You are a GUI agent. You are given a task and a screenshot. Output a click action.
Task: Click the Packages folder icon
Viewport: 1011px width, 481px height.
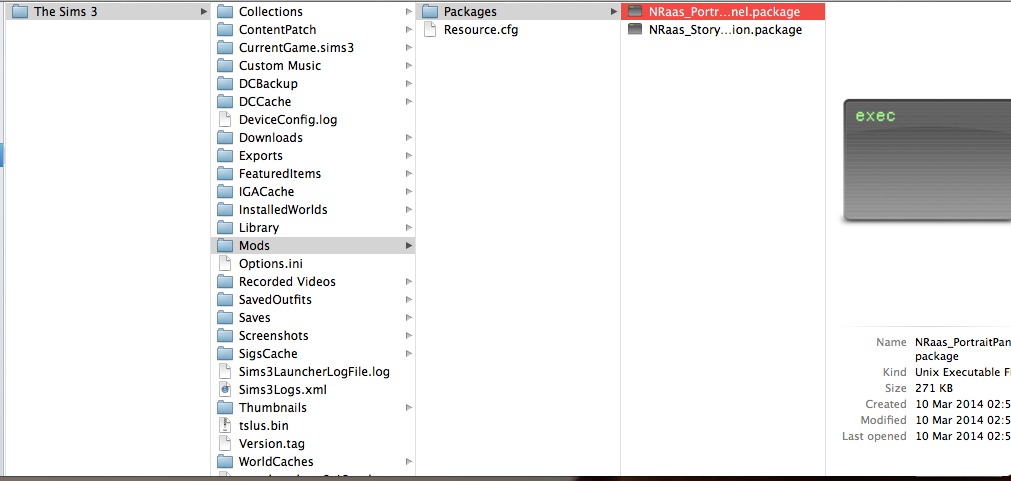point(429,12)
